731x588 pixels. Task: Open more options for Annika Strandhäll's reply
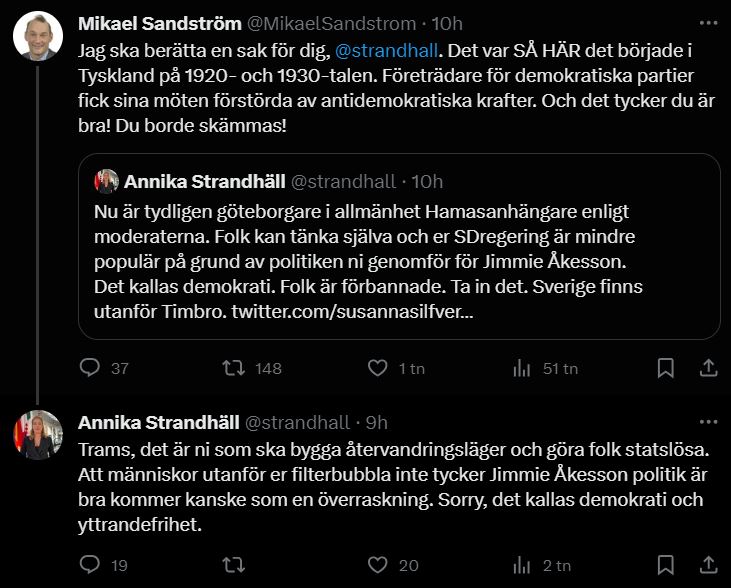pos(708,422)
